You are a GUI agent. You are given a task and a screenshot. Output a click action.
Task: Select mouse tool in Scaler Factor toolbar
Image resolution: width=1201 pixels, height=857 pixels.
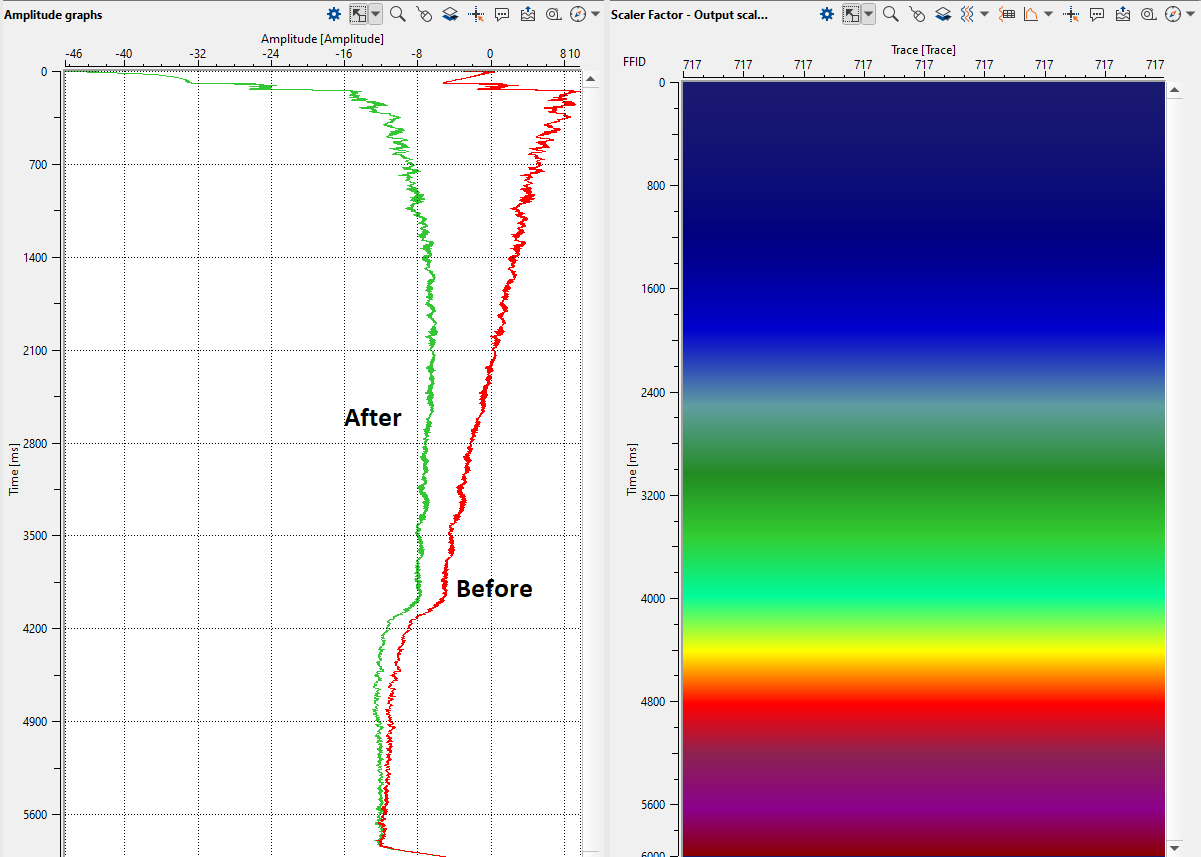point(917,14)
